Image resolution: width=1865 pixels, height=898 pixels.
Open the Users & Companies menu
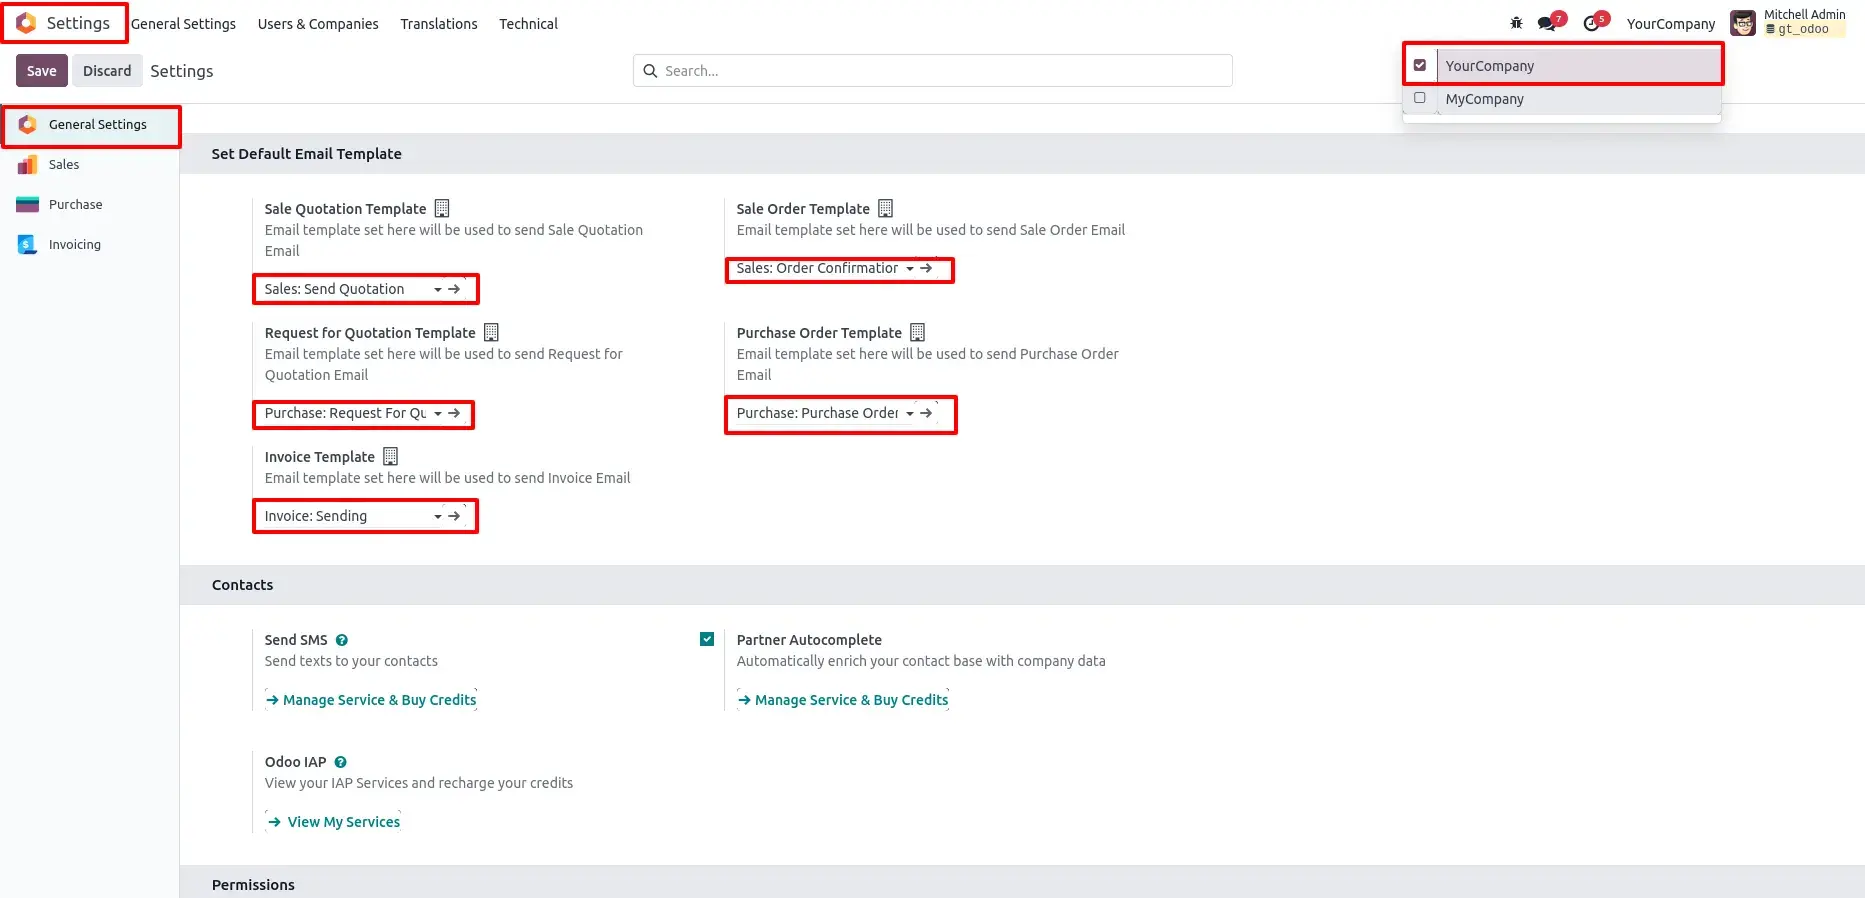click(318, 23)
